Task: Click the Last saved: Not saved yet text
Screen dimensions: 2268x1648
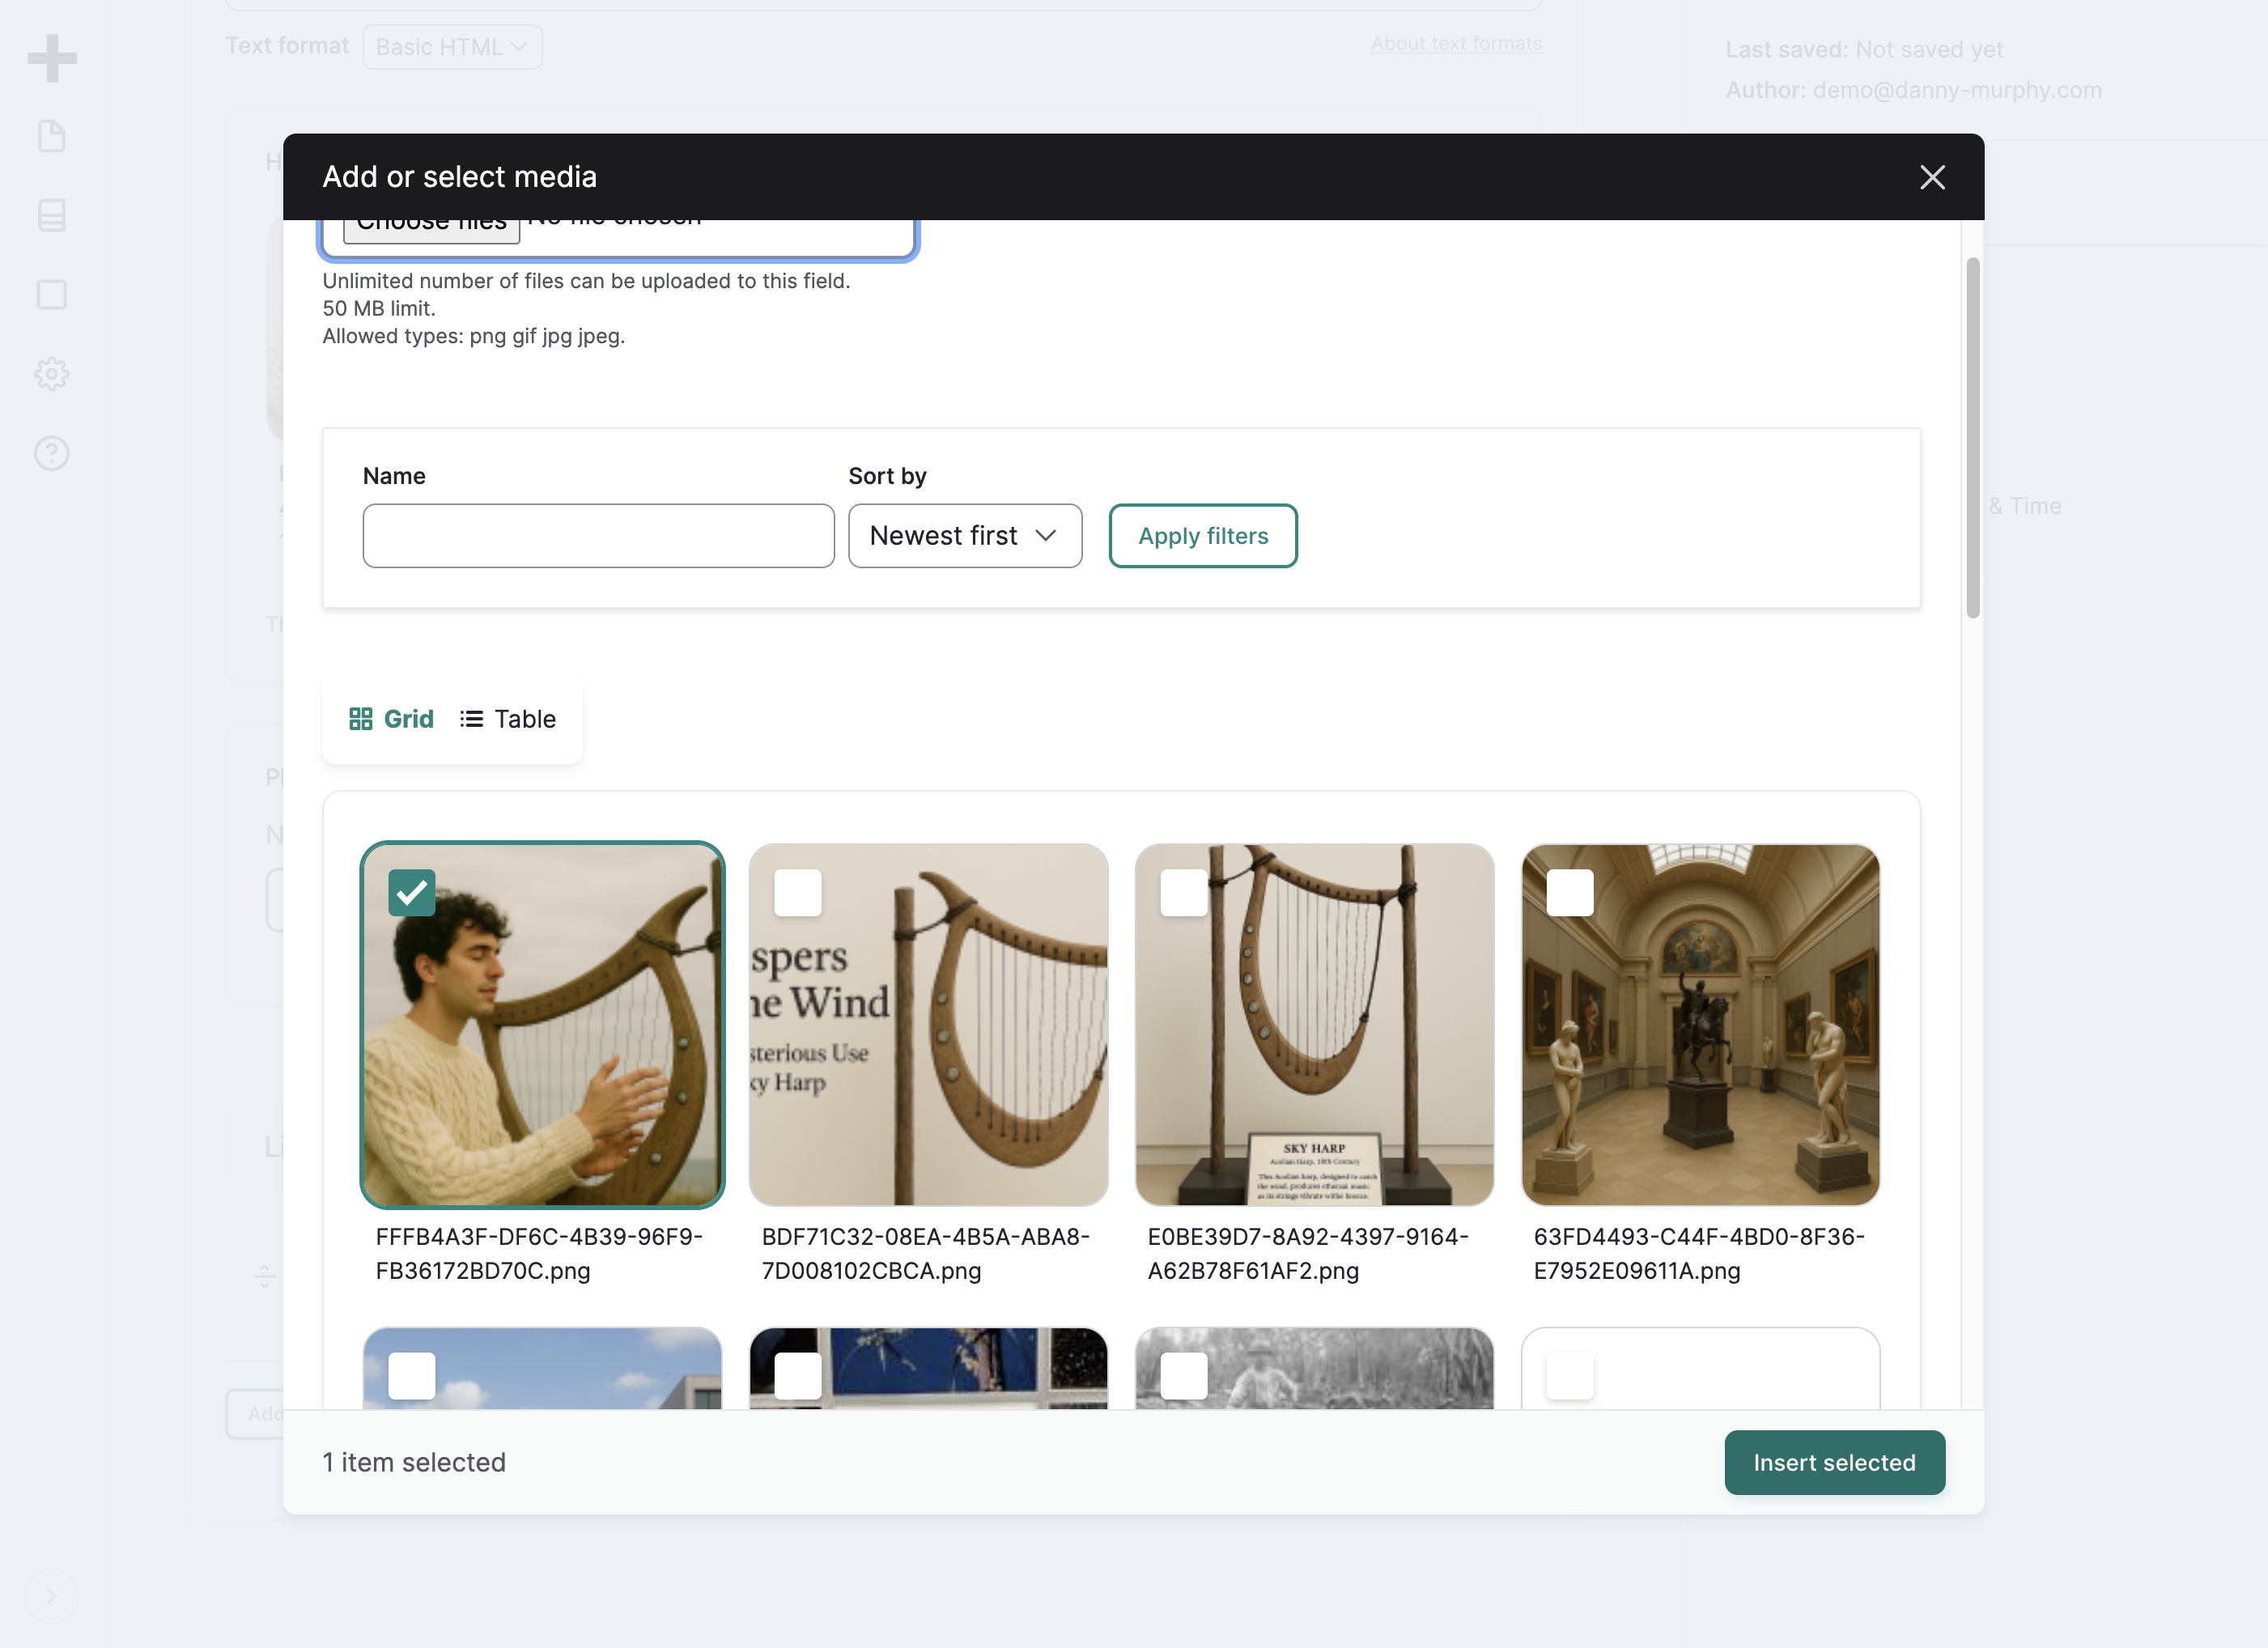Action: pyautogui.click(x=1864, y=50)
